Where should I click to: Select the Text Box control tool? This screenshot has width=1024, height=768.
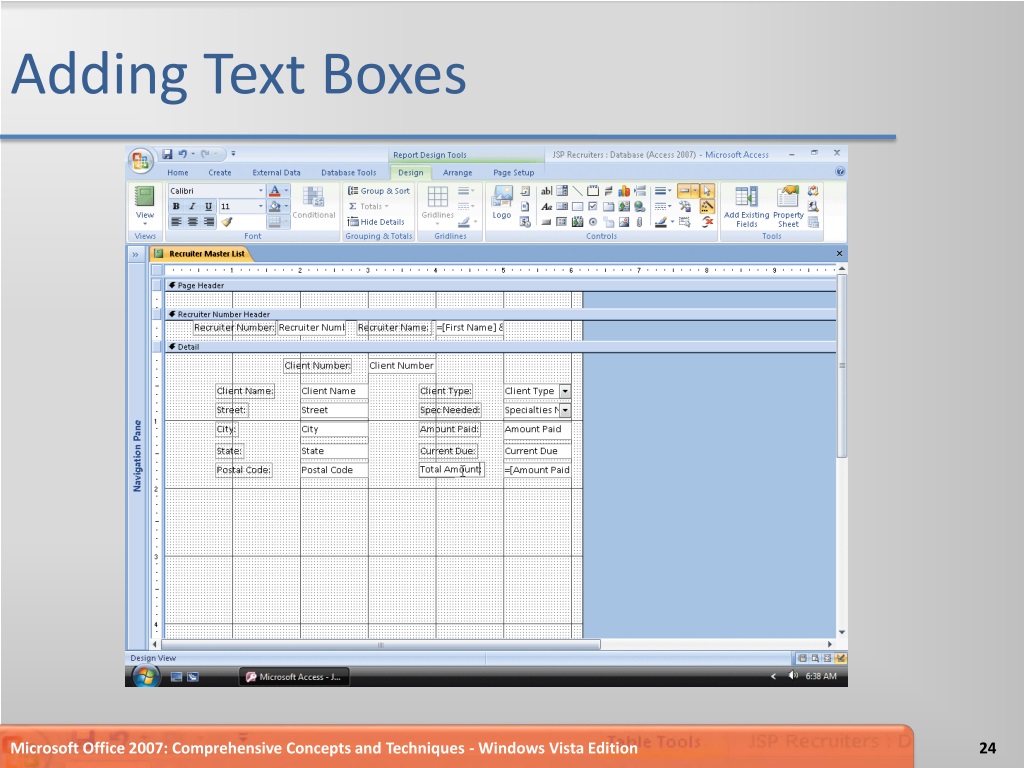point(546,191)
